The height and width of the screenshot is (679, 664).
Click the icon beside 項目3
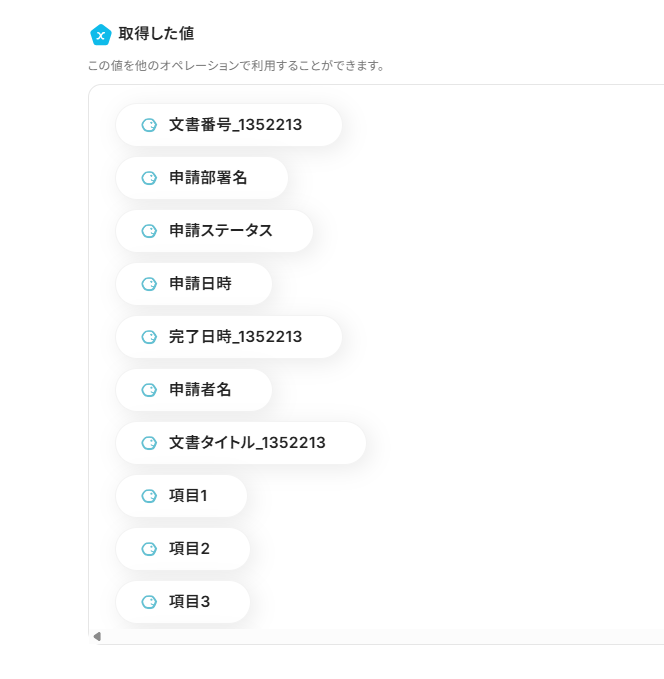pyautogui.click(x=149, y=602)
